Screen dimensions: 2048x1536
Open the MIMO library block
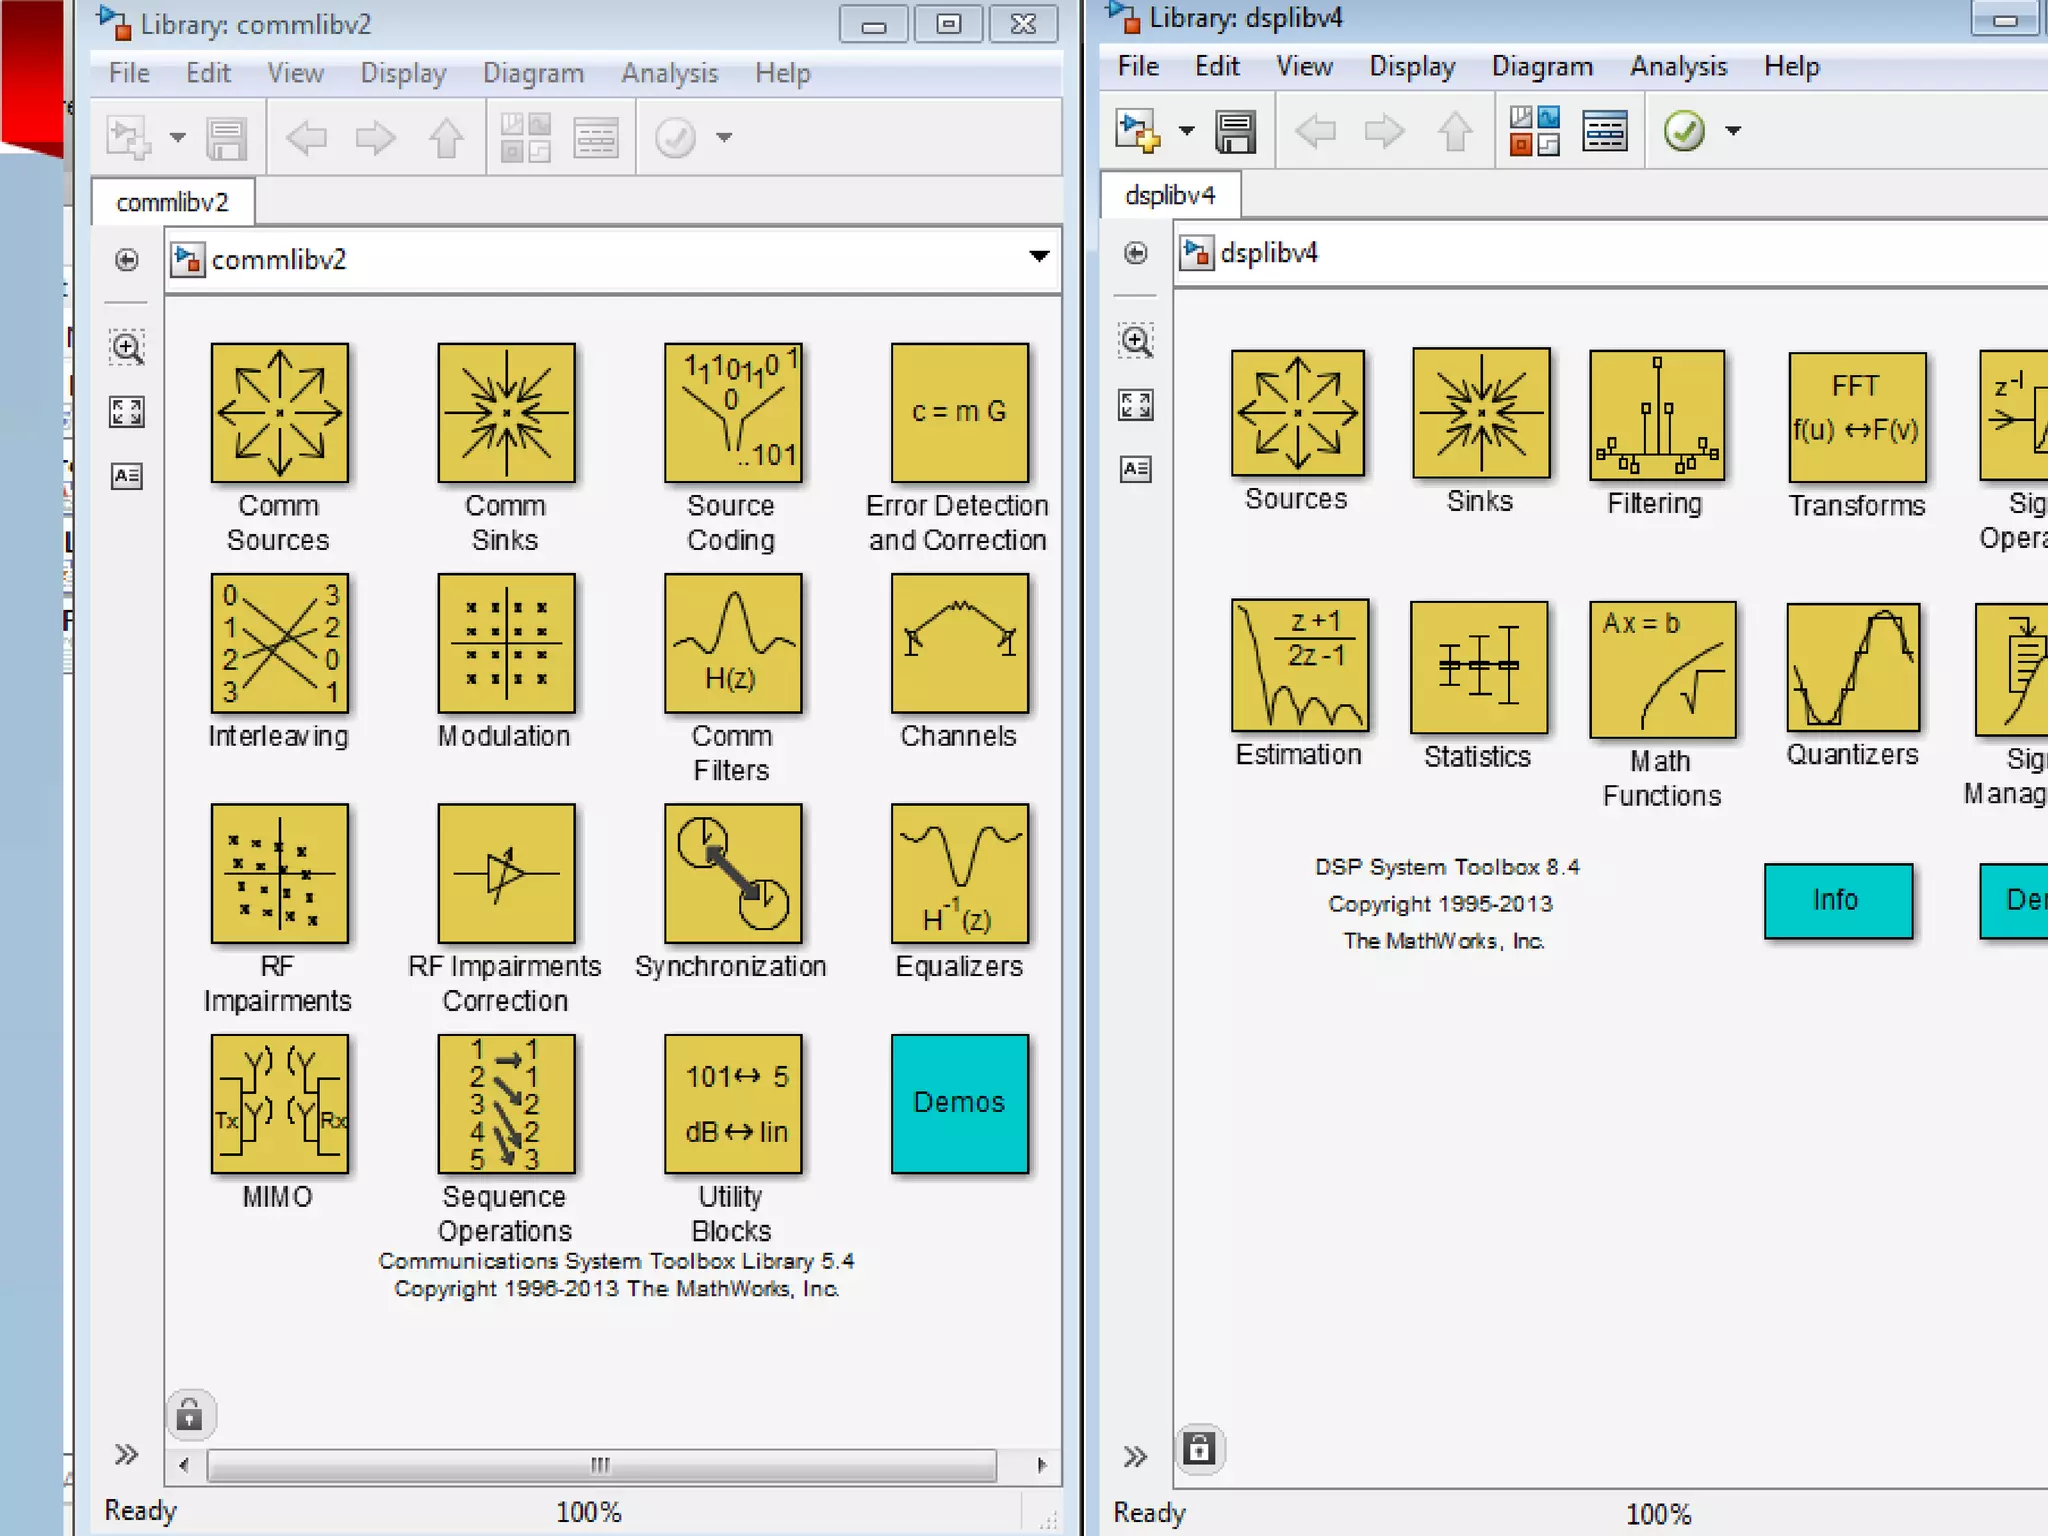click(x=279, y=1103)
